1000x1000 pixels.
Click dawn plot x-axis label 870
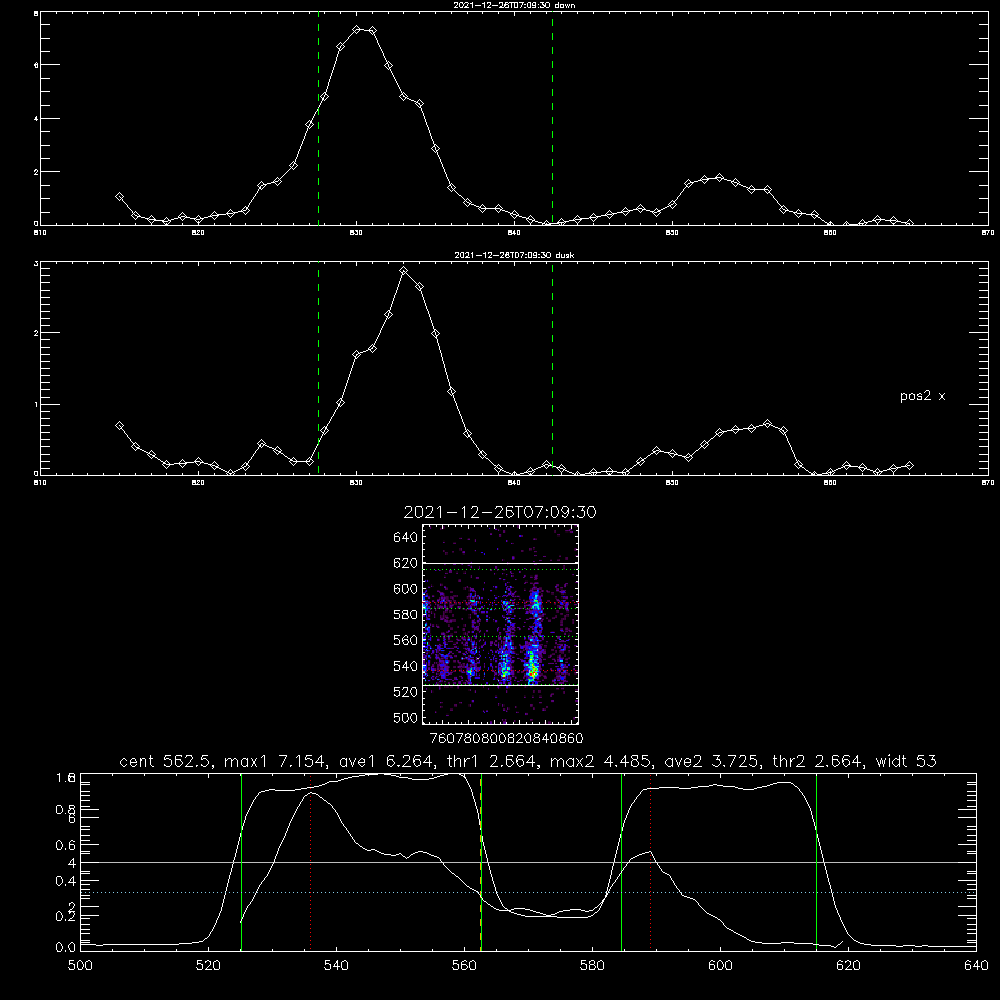tap(987, 233)
